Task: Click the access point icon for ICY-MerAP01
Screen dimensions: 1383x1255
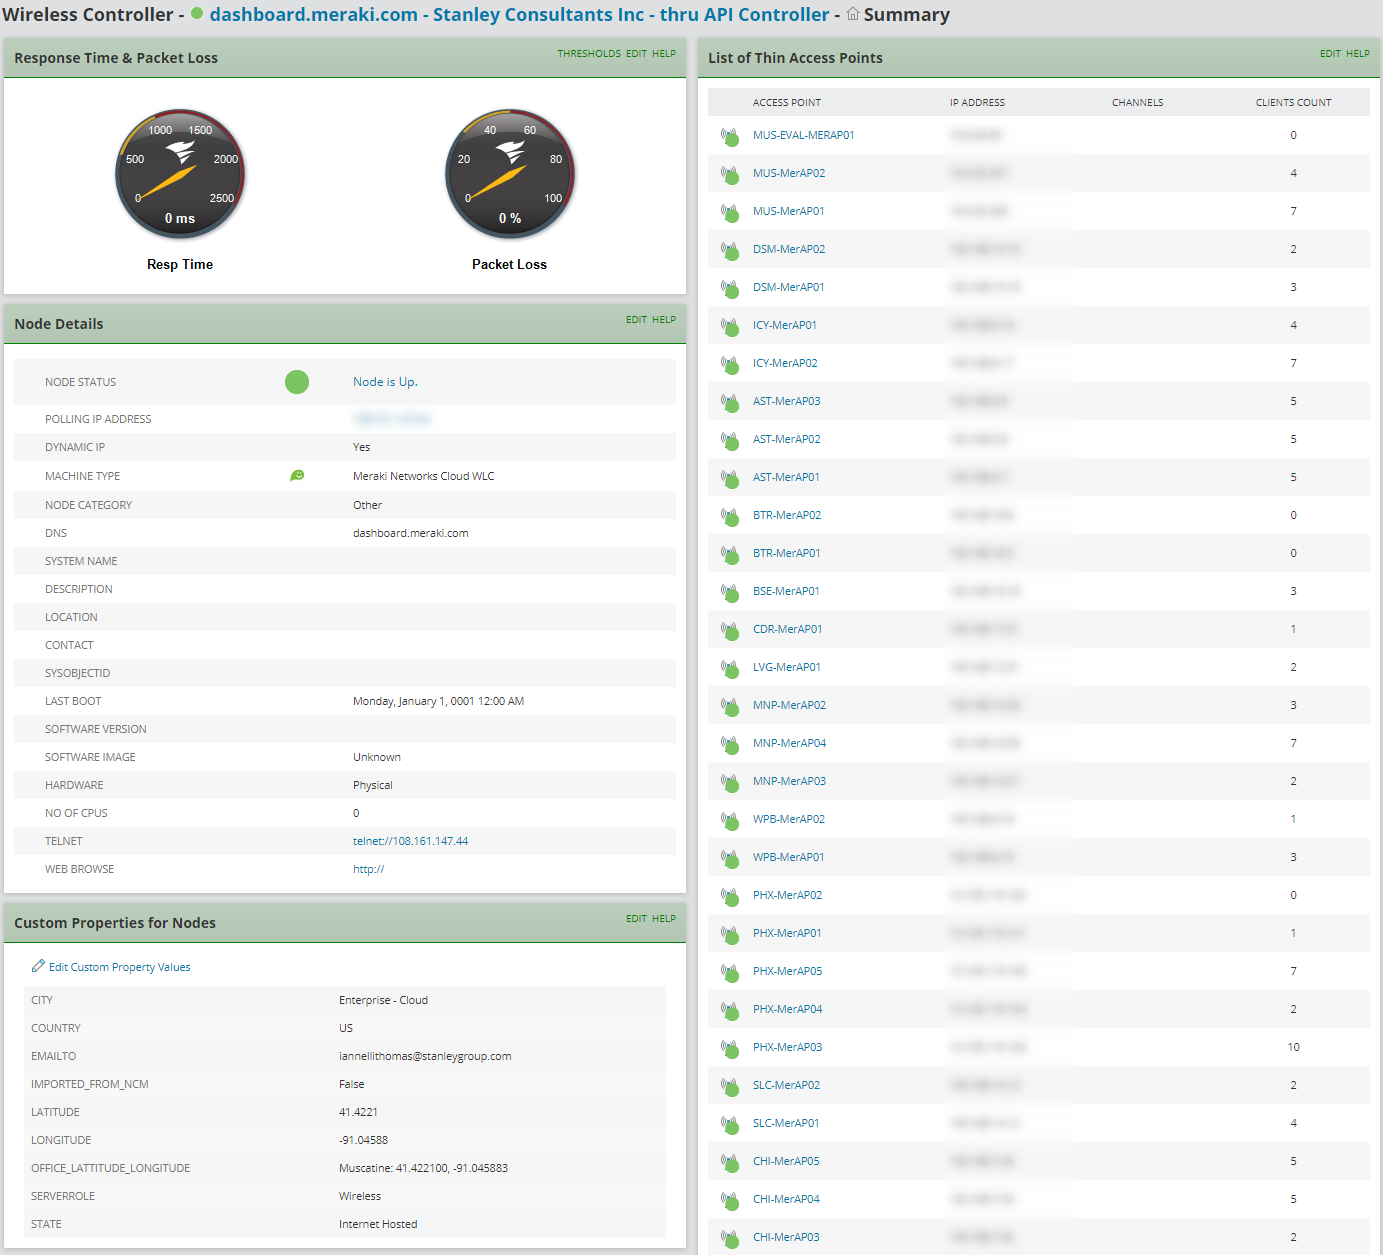Action: [730, 326]
